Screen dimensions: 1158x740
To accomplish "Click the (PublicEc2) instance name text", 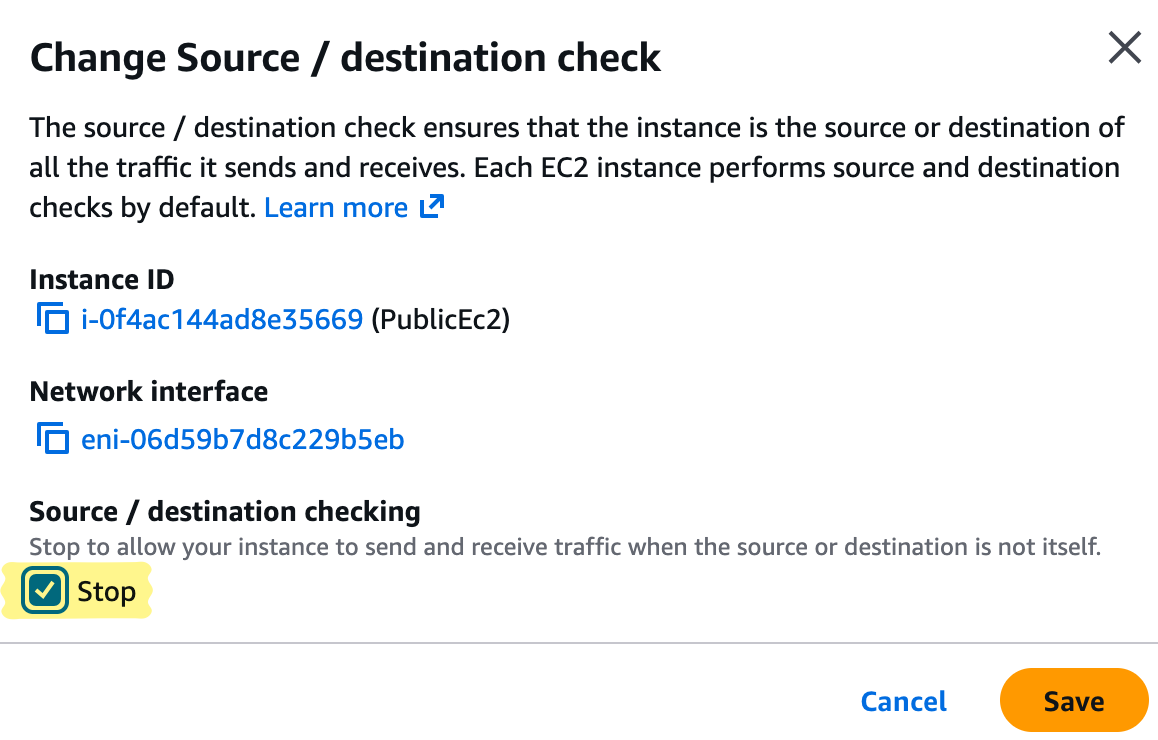I will [x=440, y=320].
